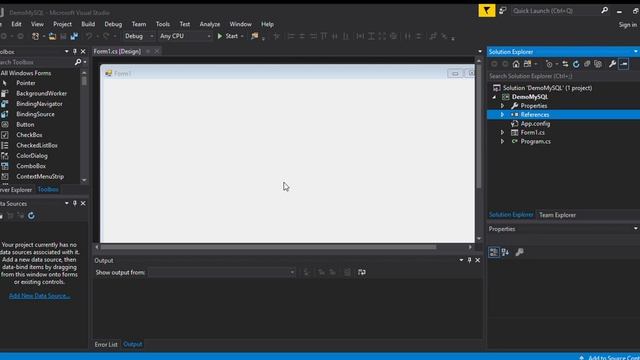Pin the Toolbox panel

(75, 51)
